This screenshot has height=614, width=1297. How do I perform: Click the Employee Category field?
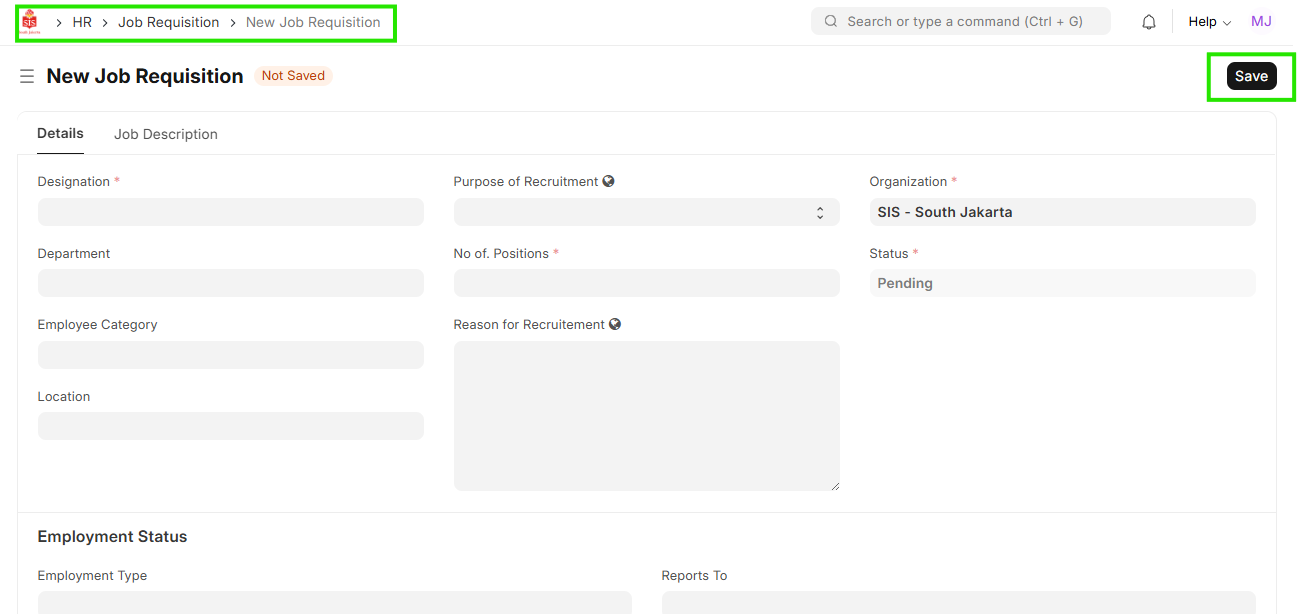coord(230,355)
